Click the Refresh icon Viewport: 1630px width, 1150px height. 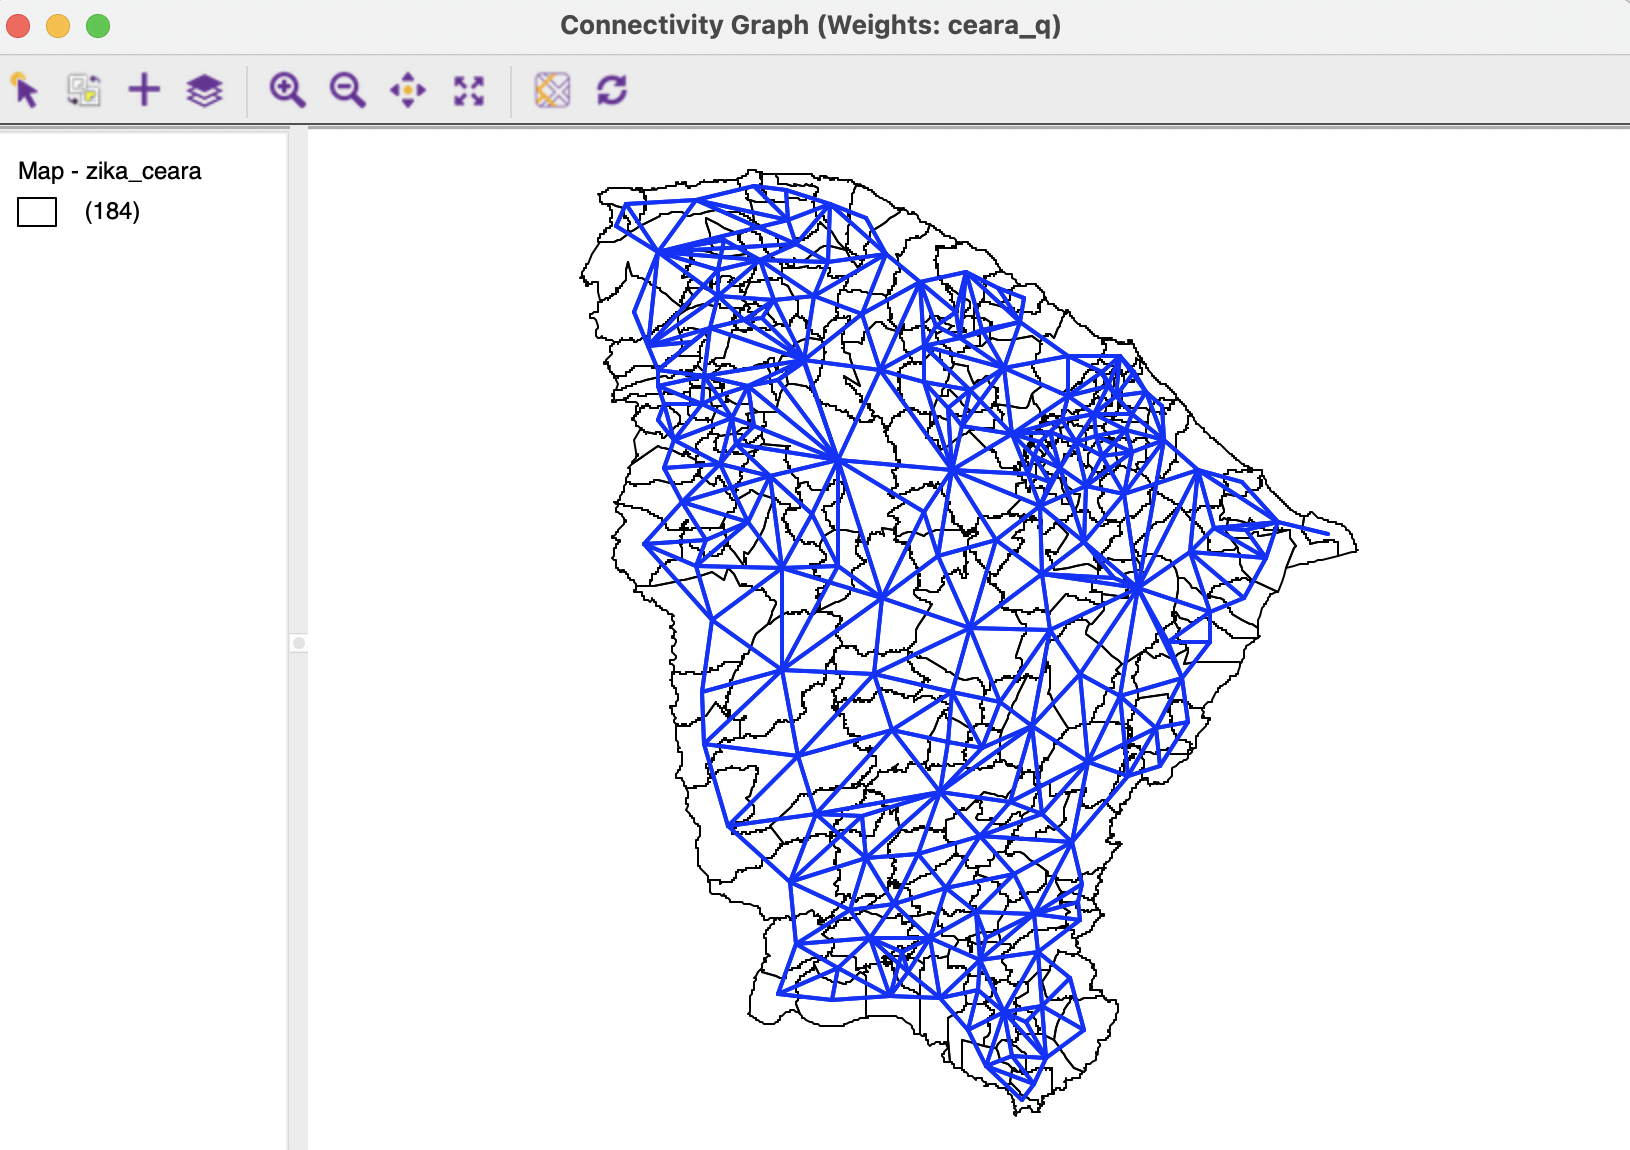point(612,90)
